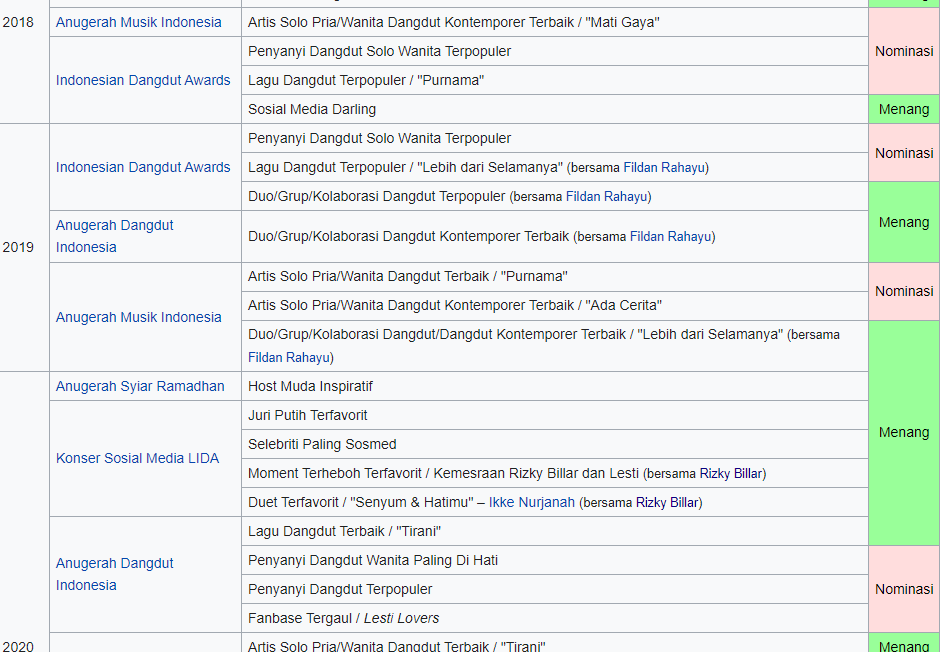Click Menang status beside Duo/Grup/Kolaborasi Dangdut Kontemporer Terbaik

pos(904,222)
